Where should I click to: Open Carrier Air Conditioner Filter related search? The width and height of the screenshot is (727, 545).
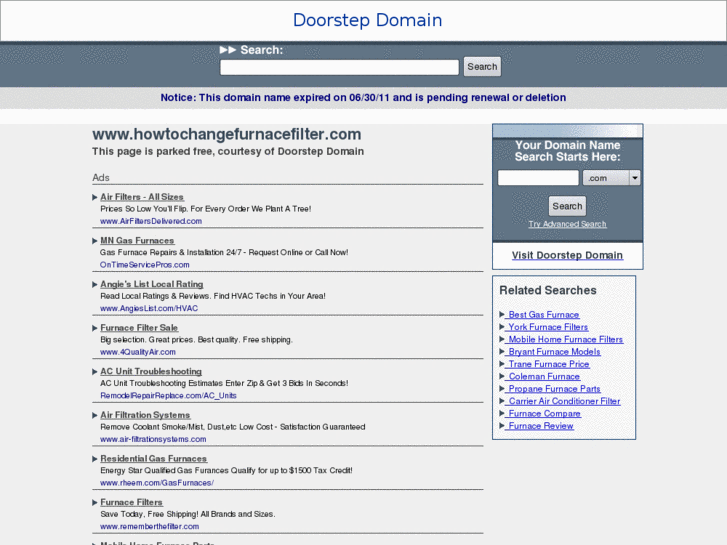point(564,401)
